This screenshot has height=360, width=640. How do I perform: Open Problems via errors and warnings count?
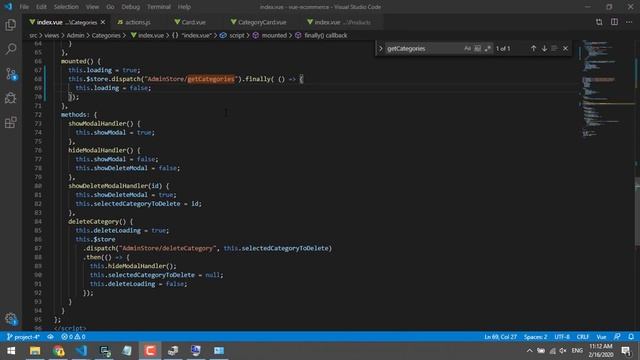click(x=73, y=337)
